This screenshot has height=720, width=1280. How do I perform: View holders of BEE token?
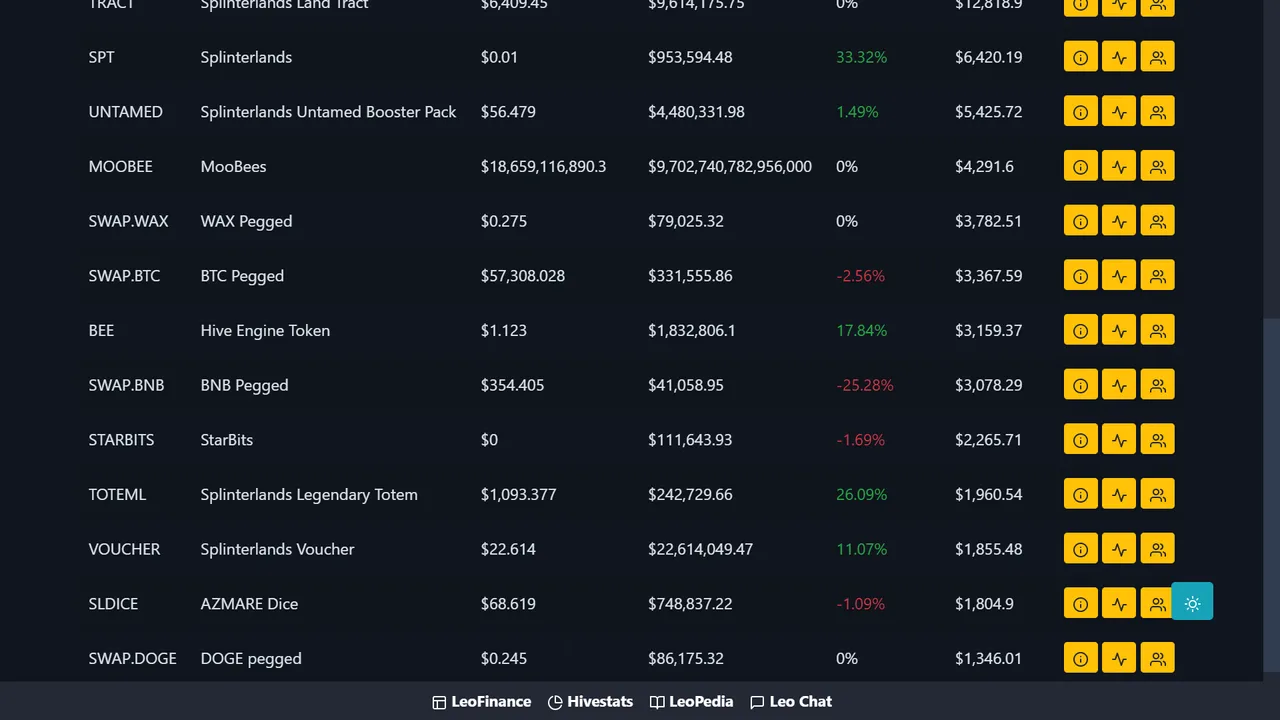click(x=1158, y=331)
